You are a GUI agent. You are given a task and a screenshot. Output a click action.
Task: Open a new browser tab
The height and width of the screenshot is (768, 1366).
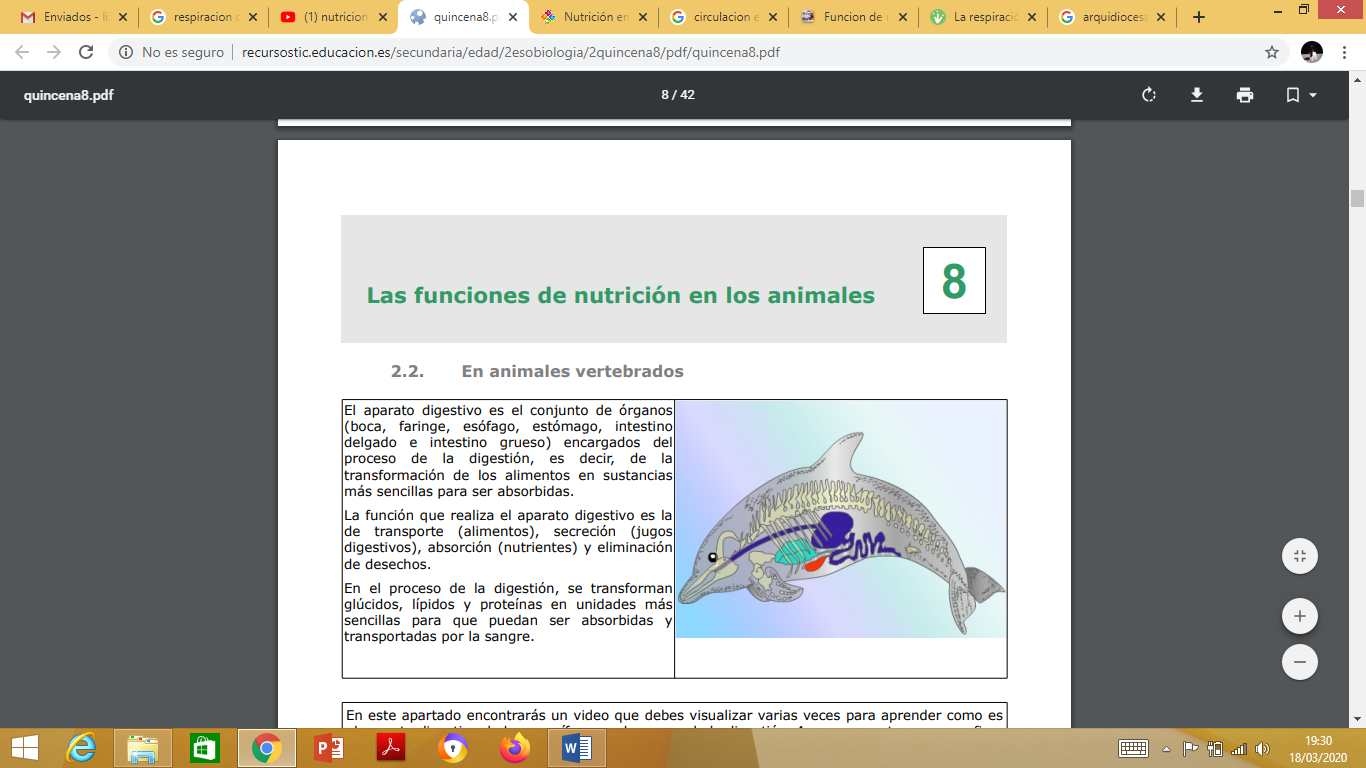[x=1199, y=17]
